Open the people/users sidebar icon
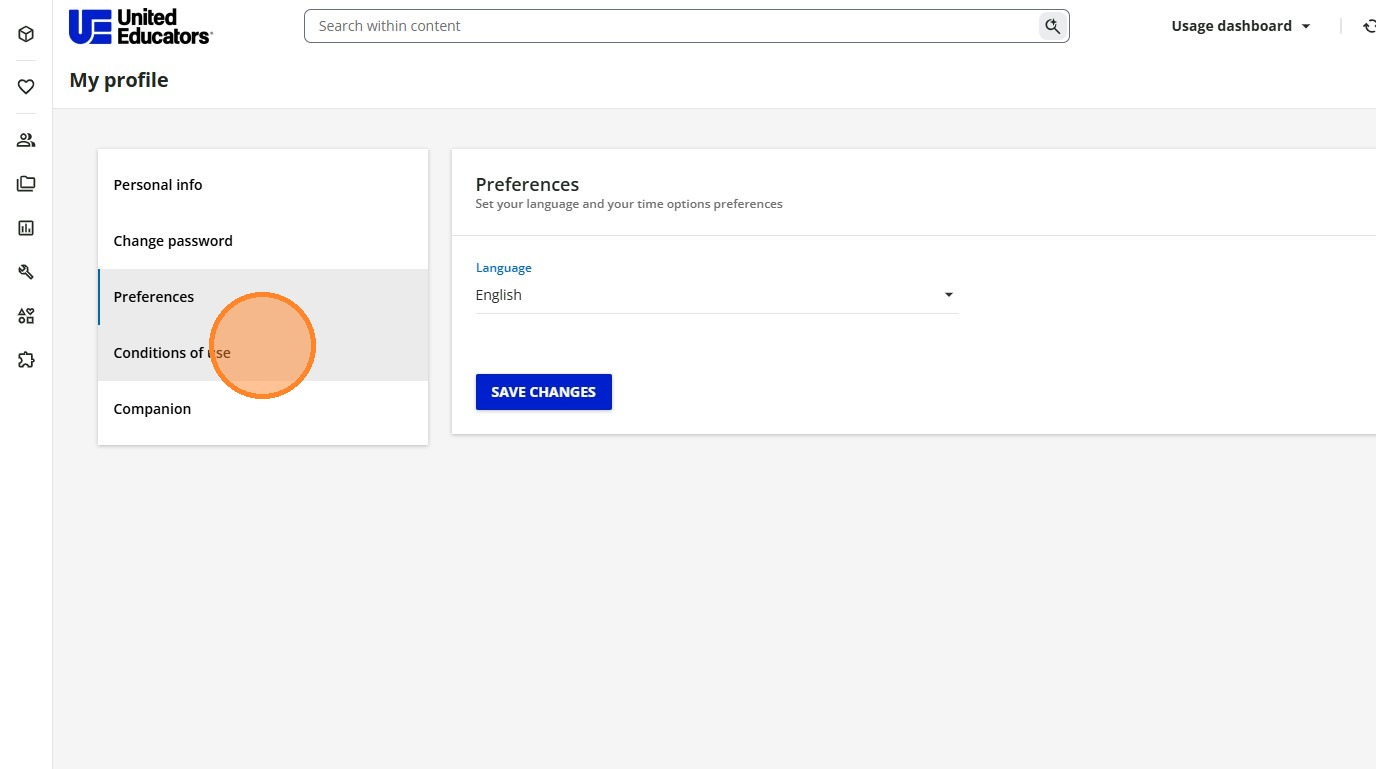The image size is (1376, 769). [26, 140]
